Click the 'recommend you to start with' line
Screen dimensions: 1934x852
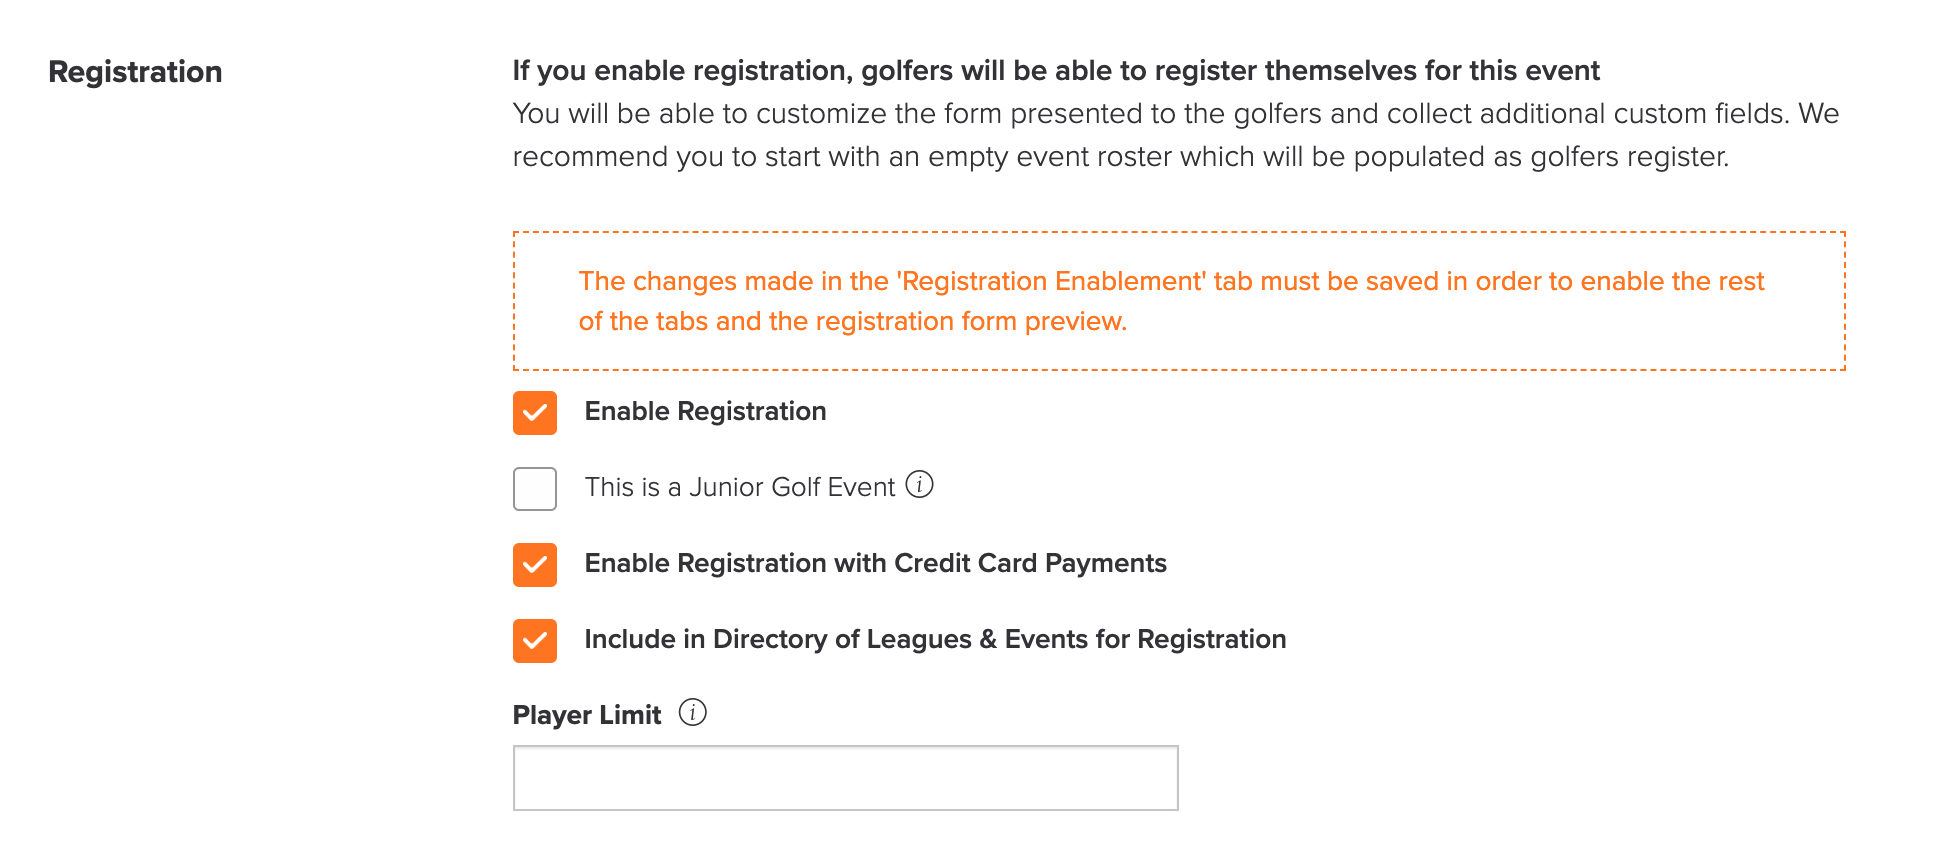point(1121,157)
